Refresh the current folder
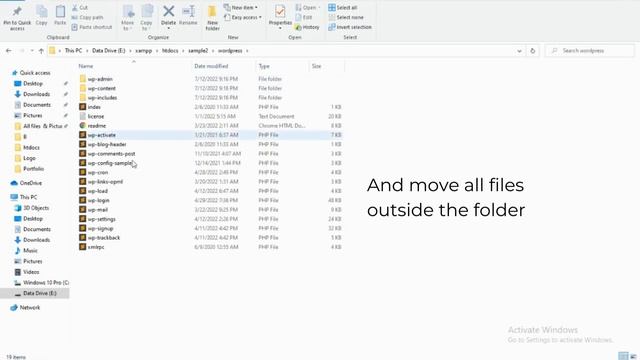Viewport: 640px width, 360px height. [x=533, y=51]
